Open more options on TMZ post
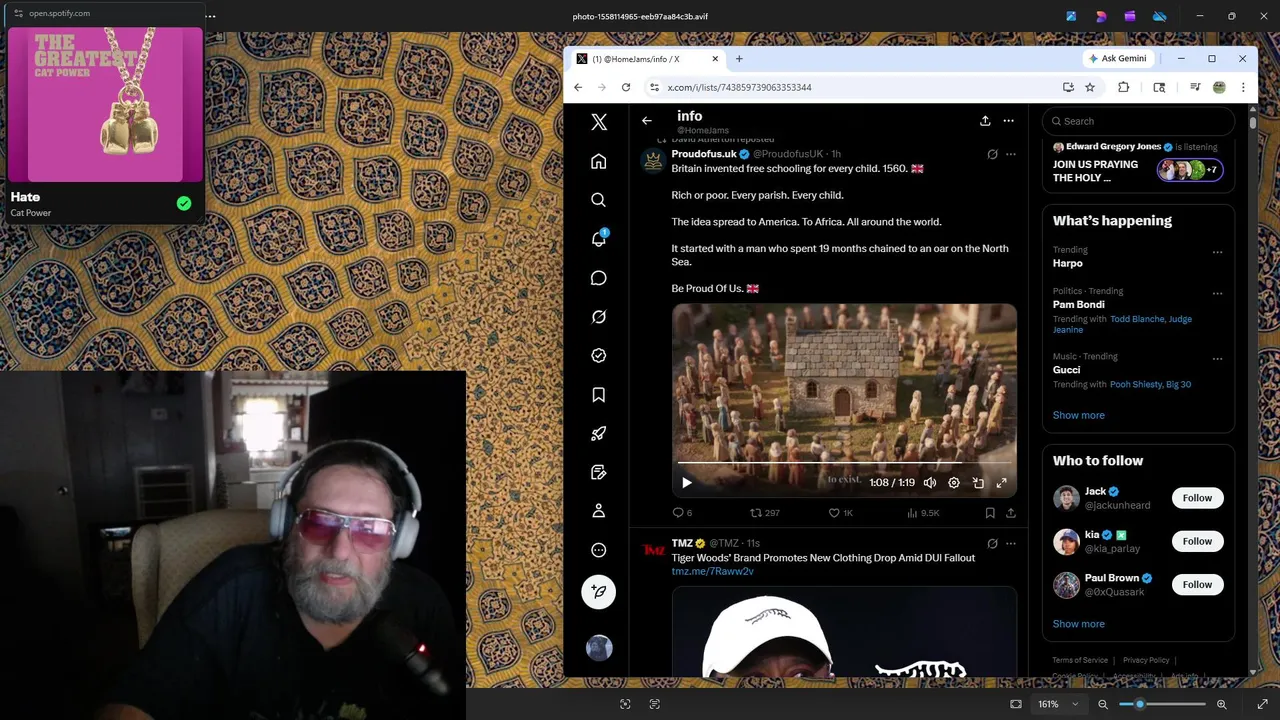Viewport: 1280px width, 720px height. point(1010,544)
